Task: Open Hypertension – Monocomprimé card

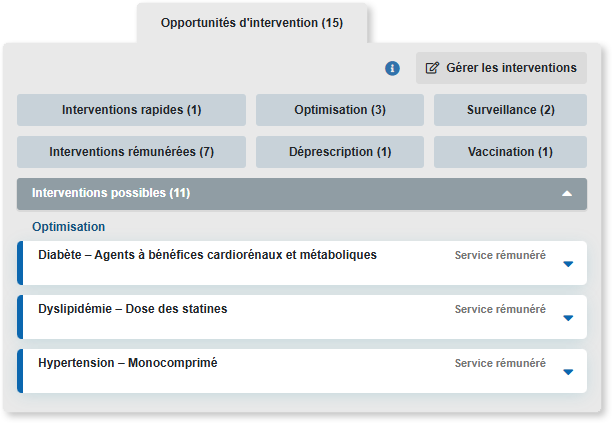Action: tap(302, 371)
